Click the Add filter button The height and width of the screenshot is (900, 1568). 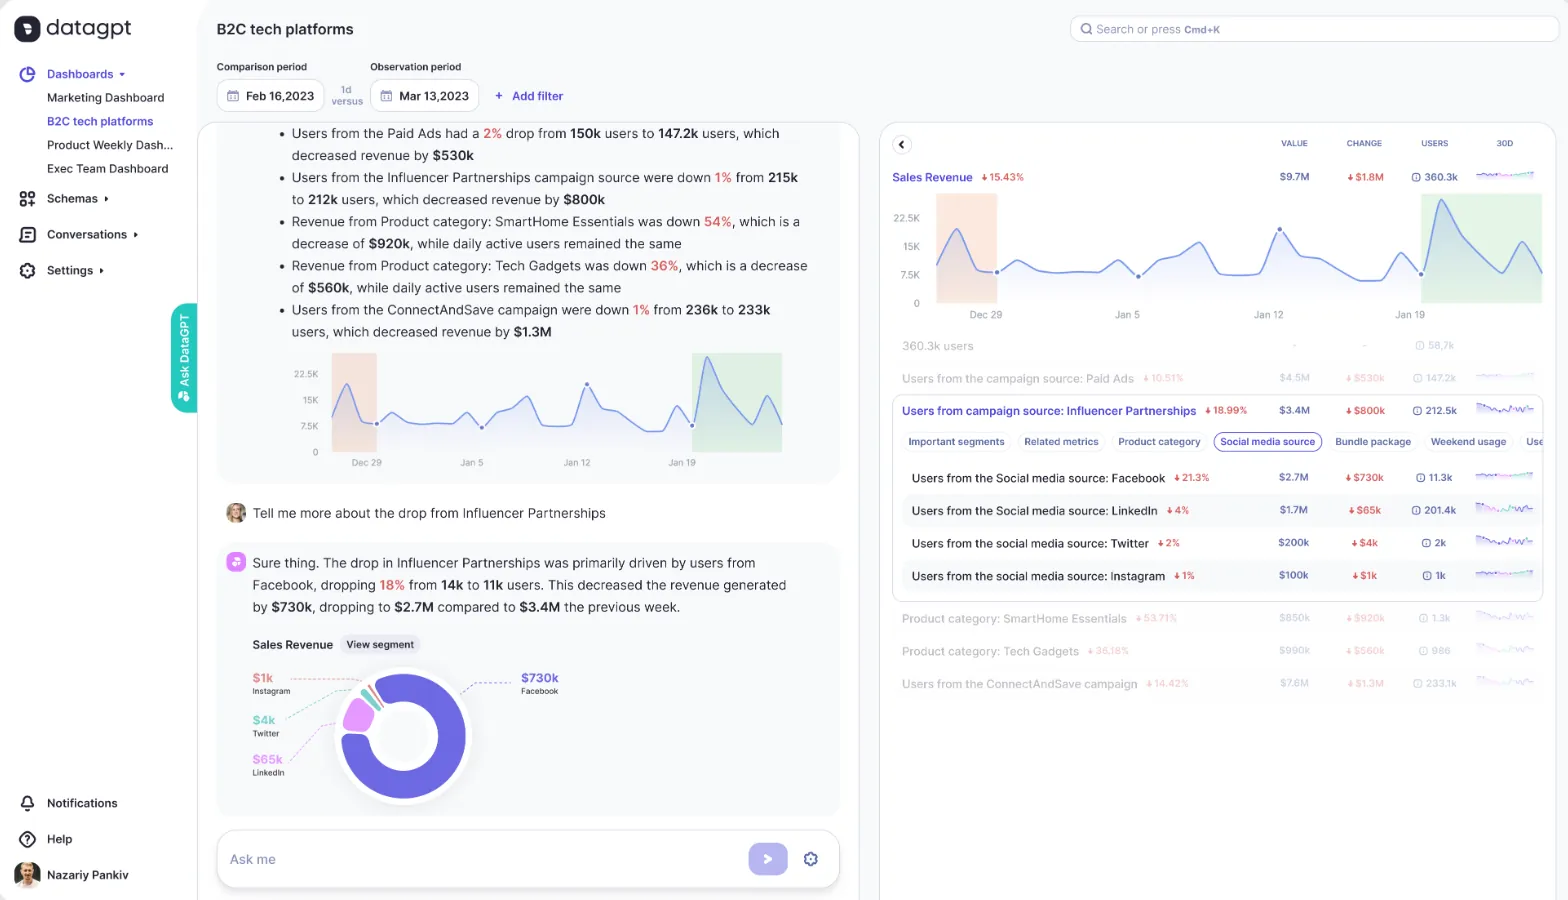529,96
